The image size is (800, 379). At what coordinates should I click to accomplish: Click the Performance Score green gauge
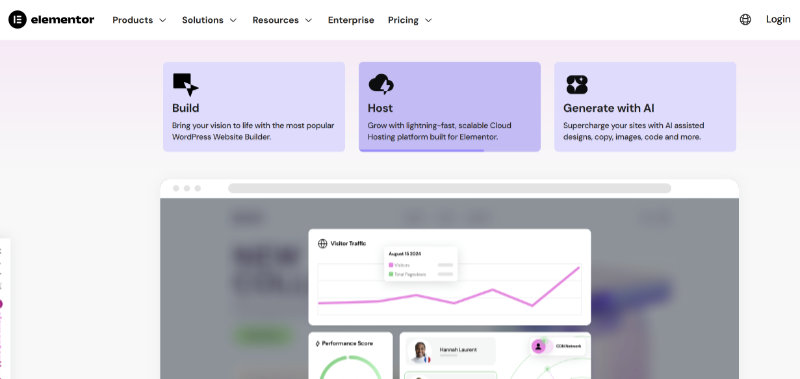click(351, 368)
